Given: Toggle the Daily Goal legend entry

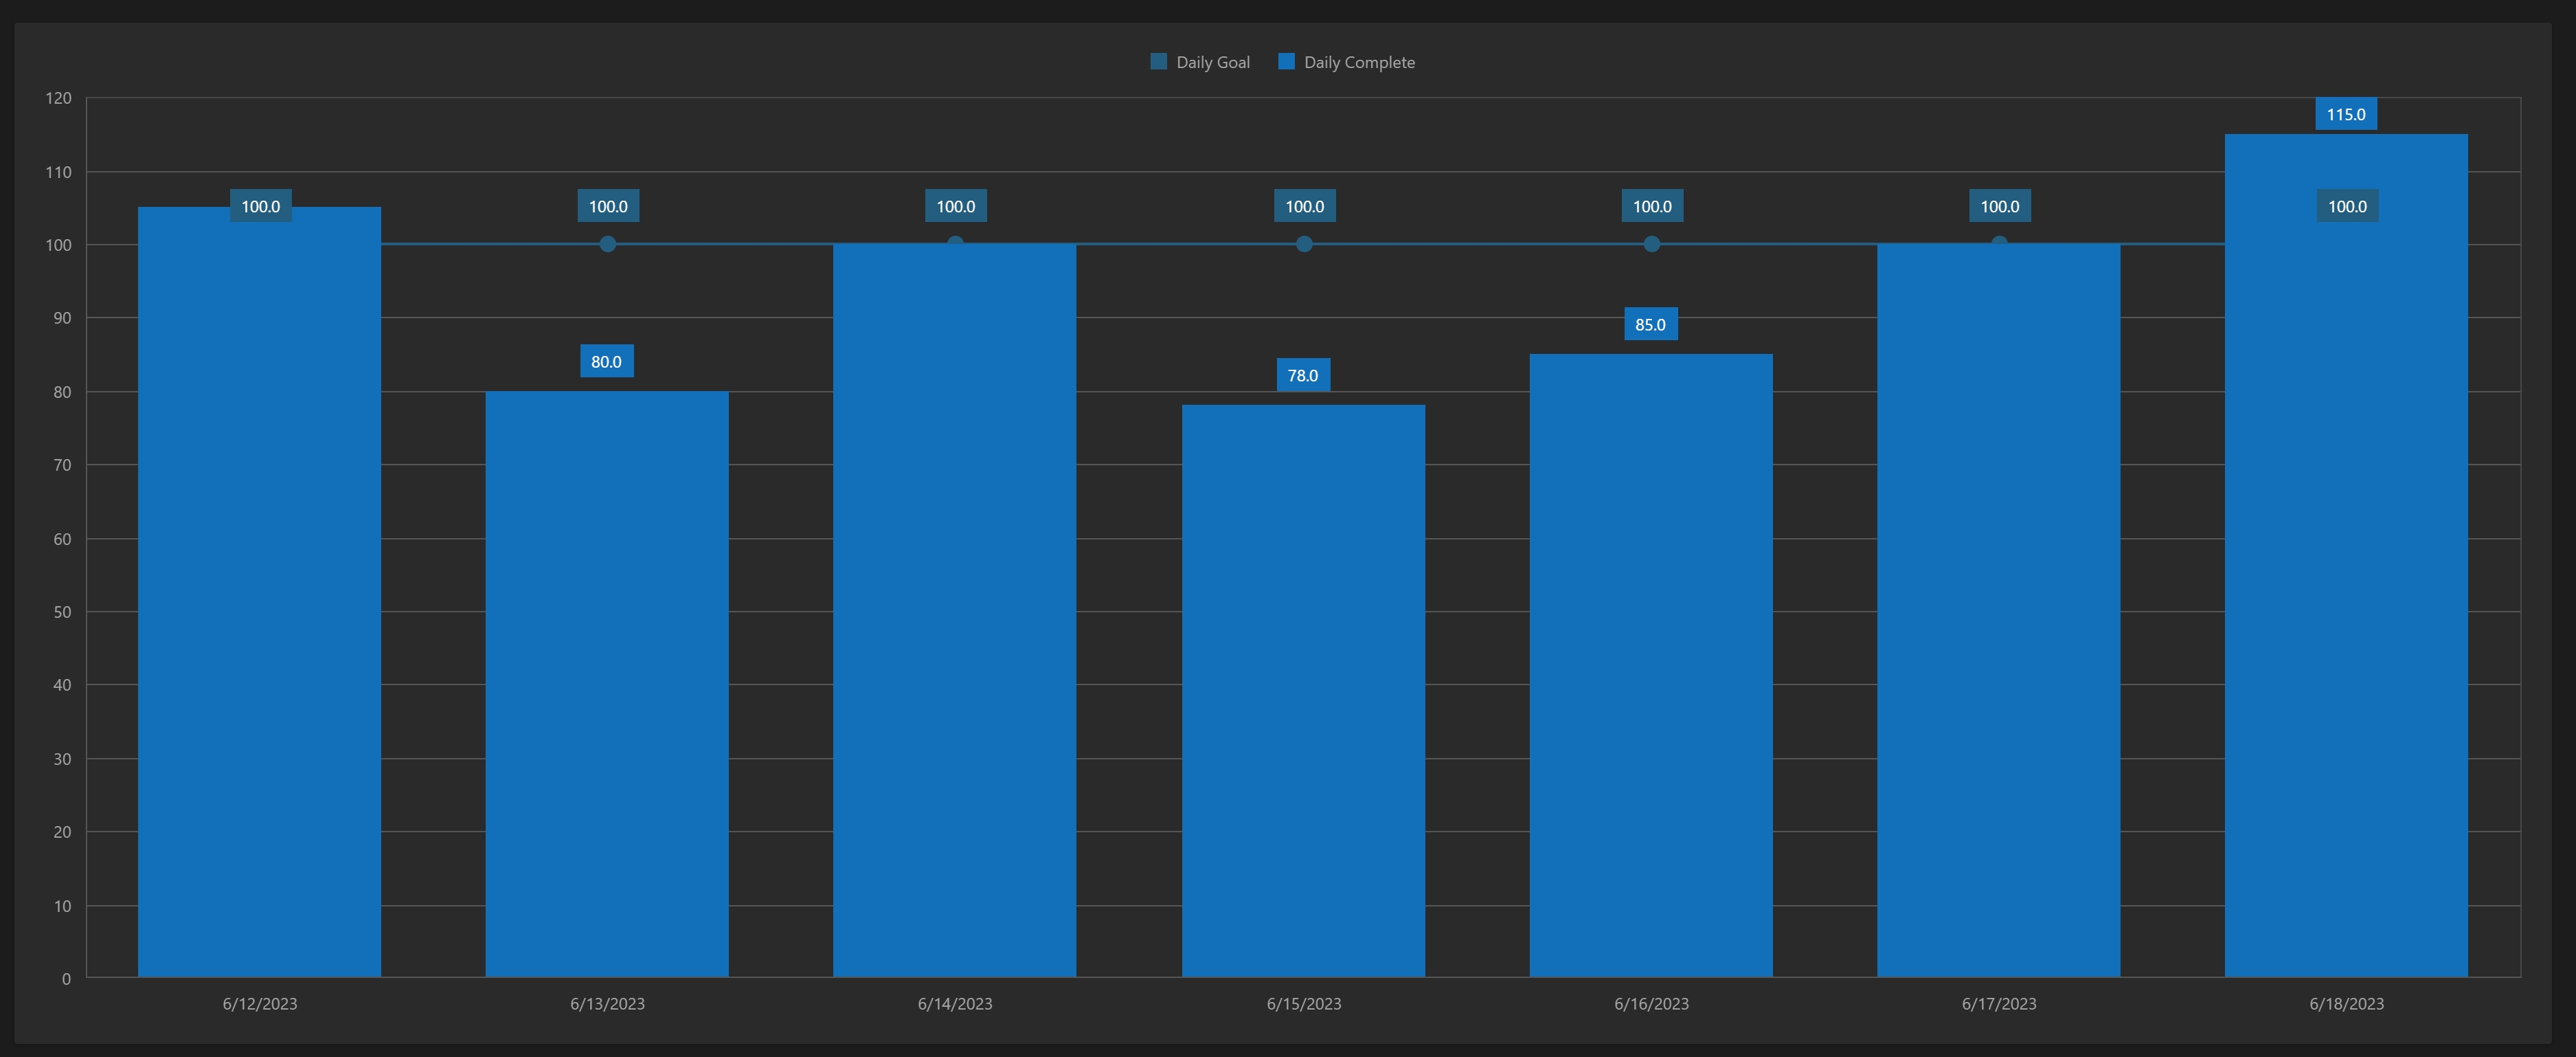Looking at the screenshot, I should (x=1211, y=62).
